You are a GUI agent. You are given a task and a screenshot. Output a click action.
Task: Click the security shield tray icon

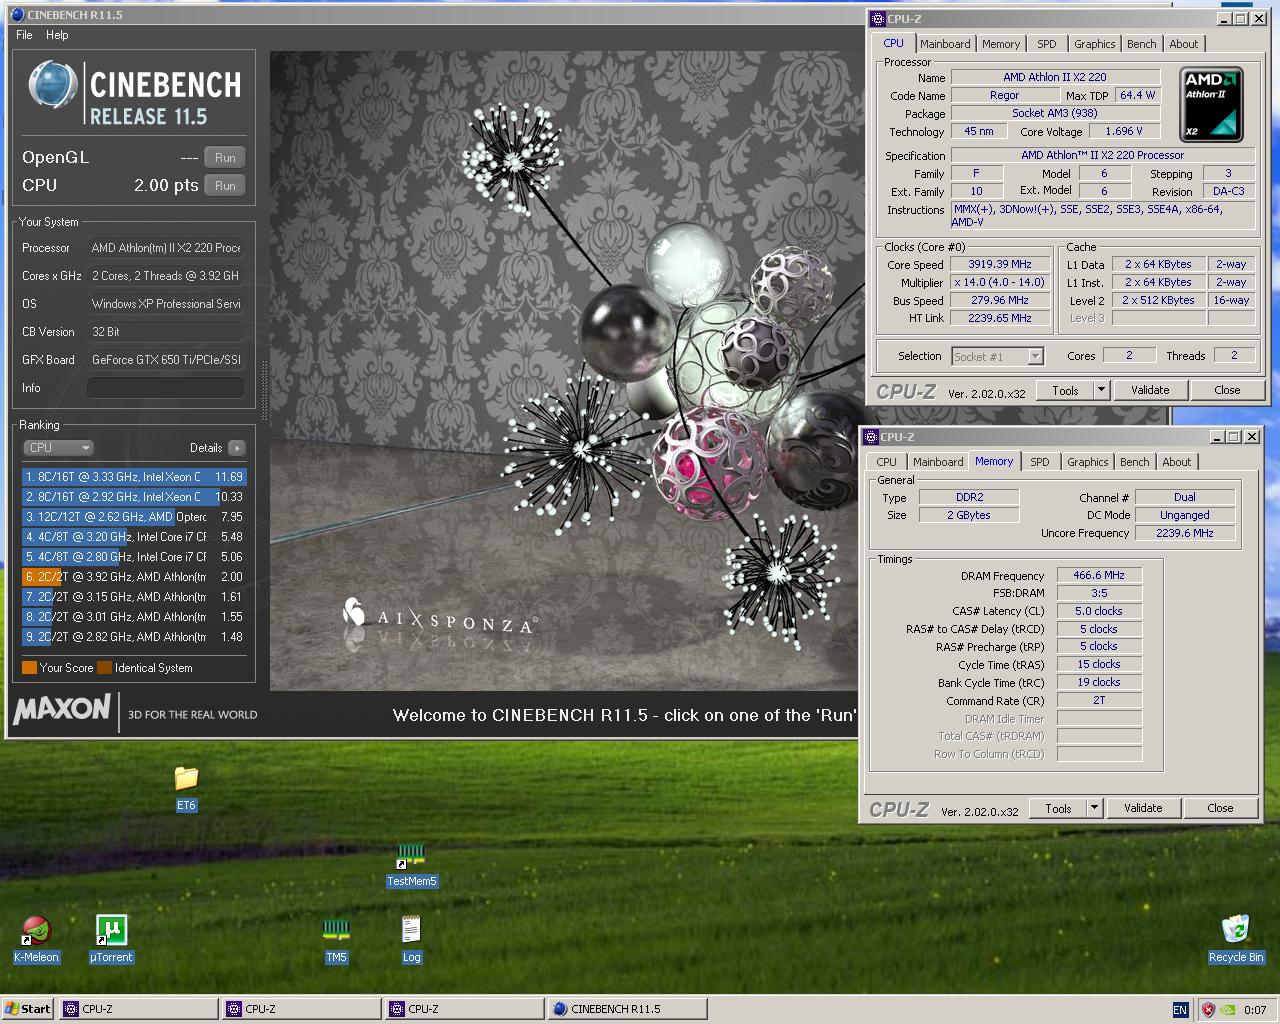tap(1208, 1010)
